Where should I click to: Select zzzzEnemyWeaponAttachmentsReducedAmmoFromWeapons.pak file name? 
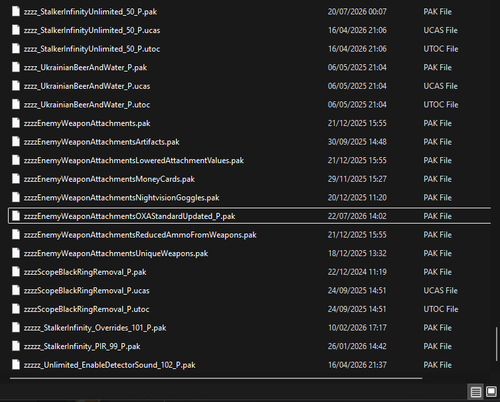[140, 235]
